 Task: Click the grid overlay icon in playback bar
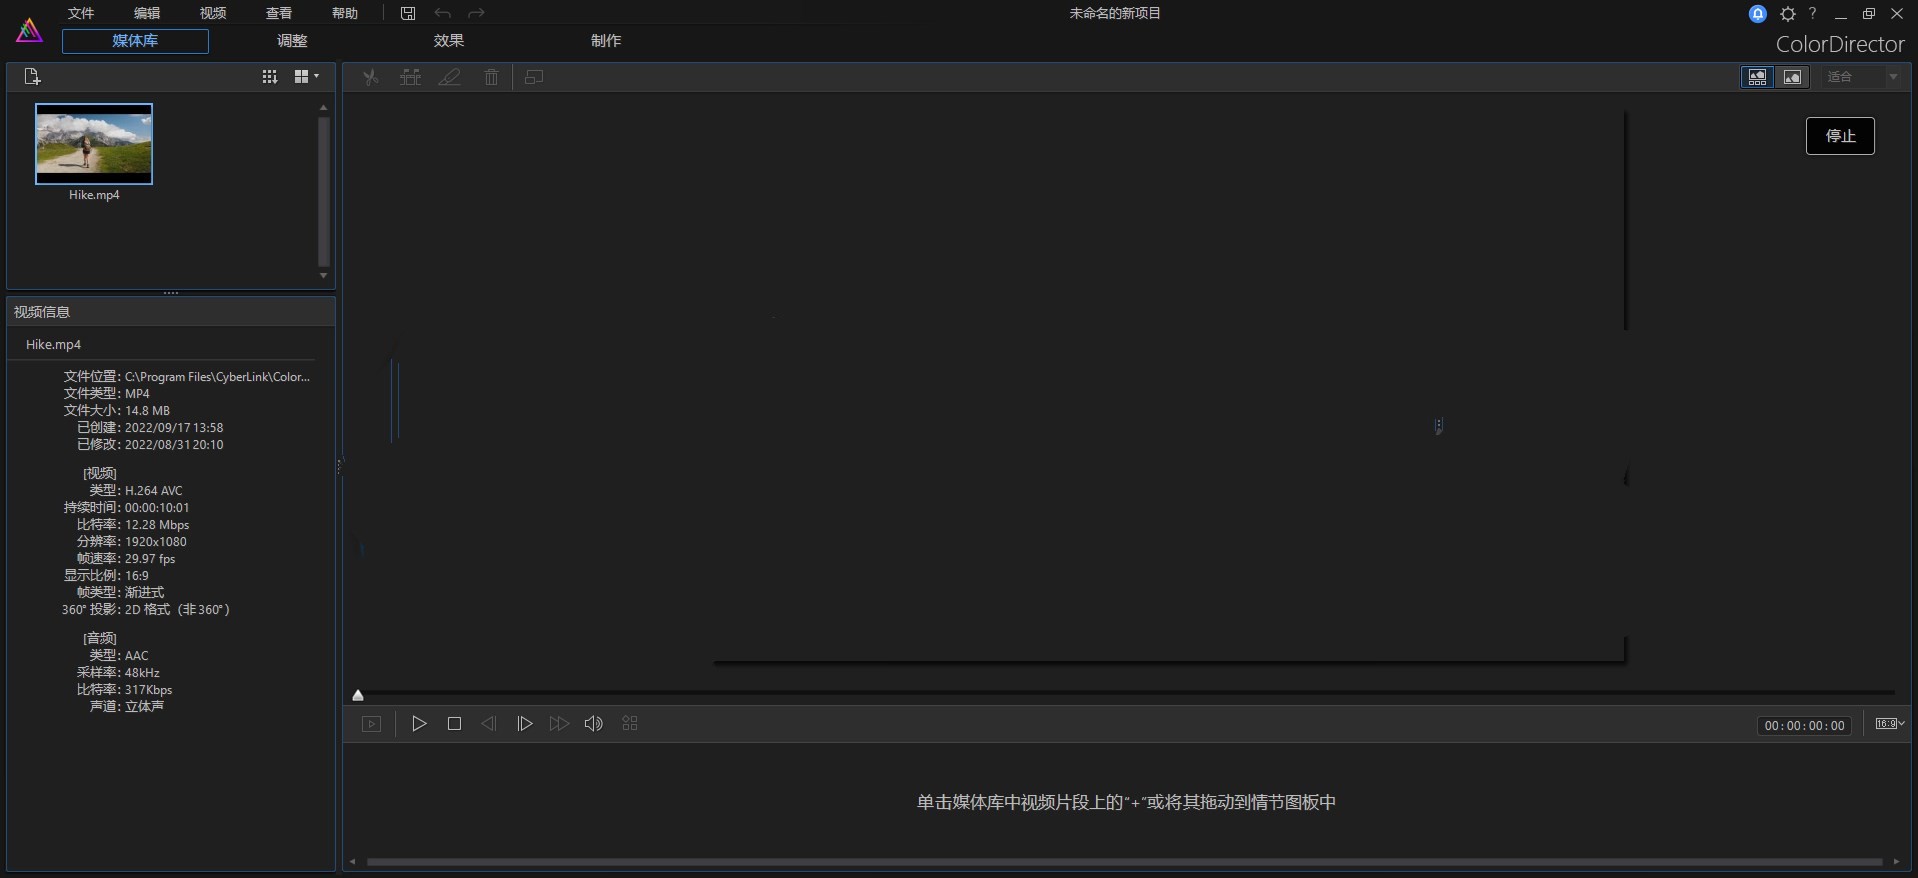630,723
